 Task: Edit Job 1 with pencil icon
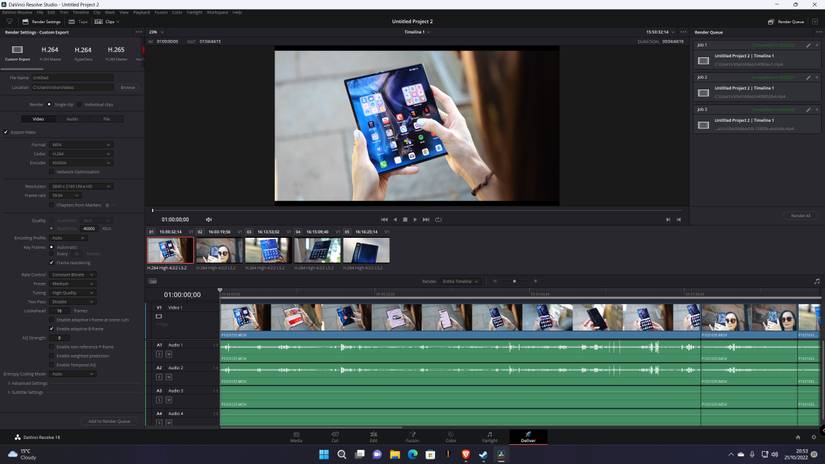(808, 45)
